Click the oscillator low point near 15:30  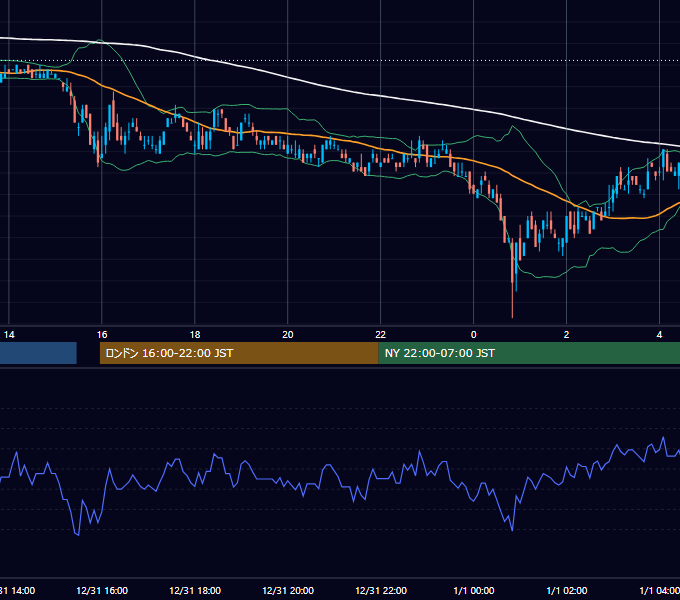tap(78, 535)
